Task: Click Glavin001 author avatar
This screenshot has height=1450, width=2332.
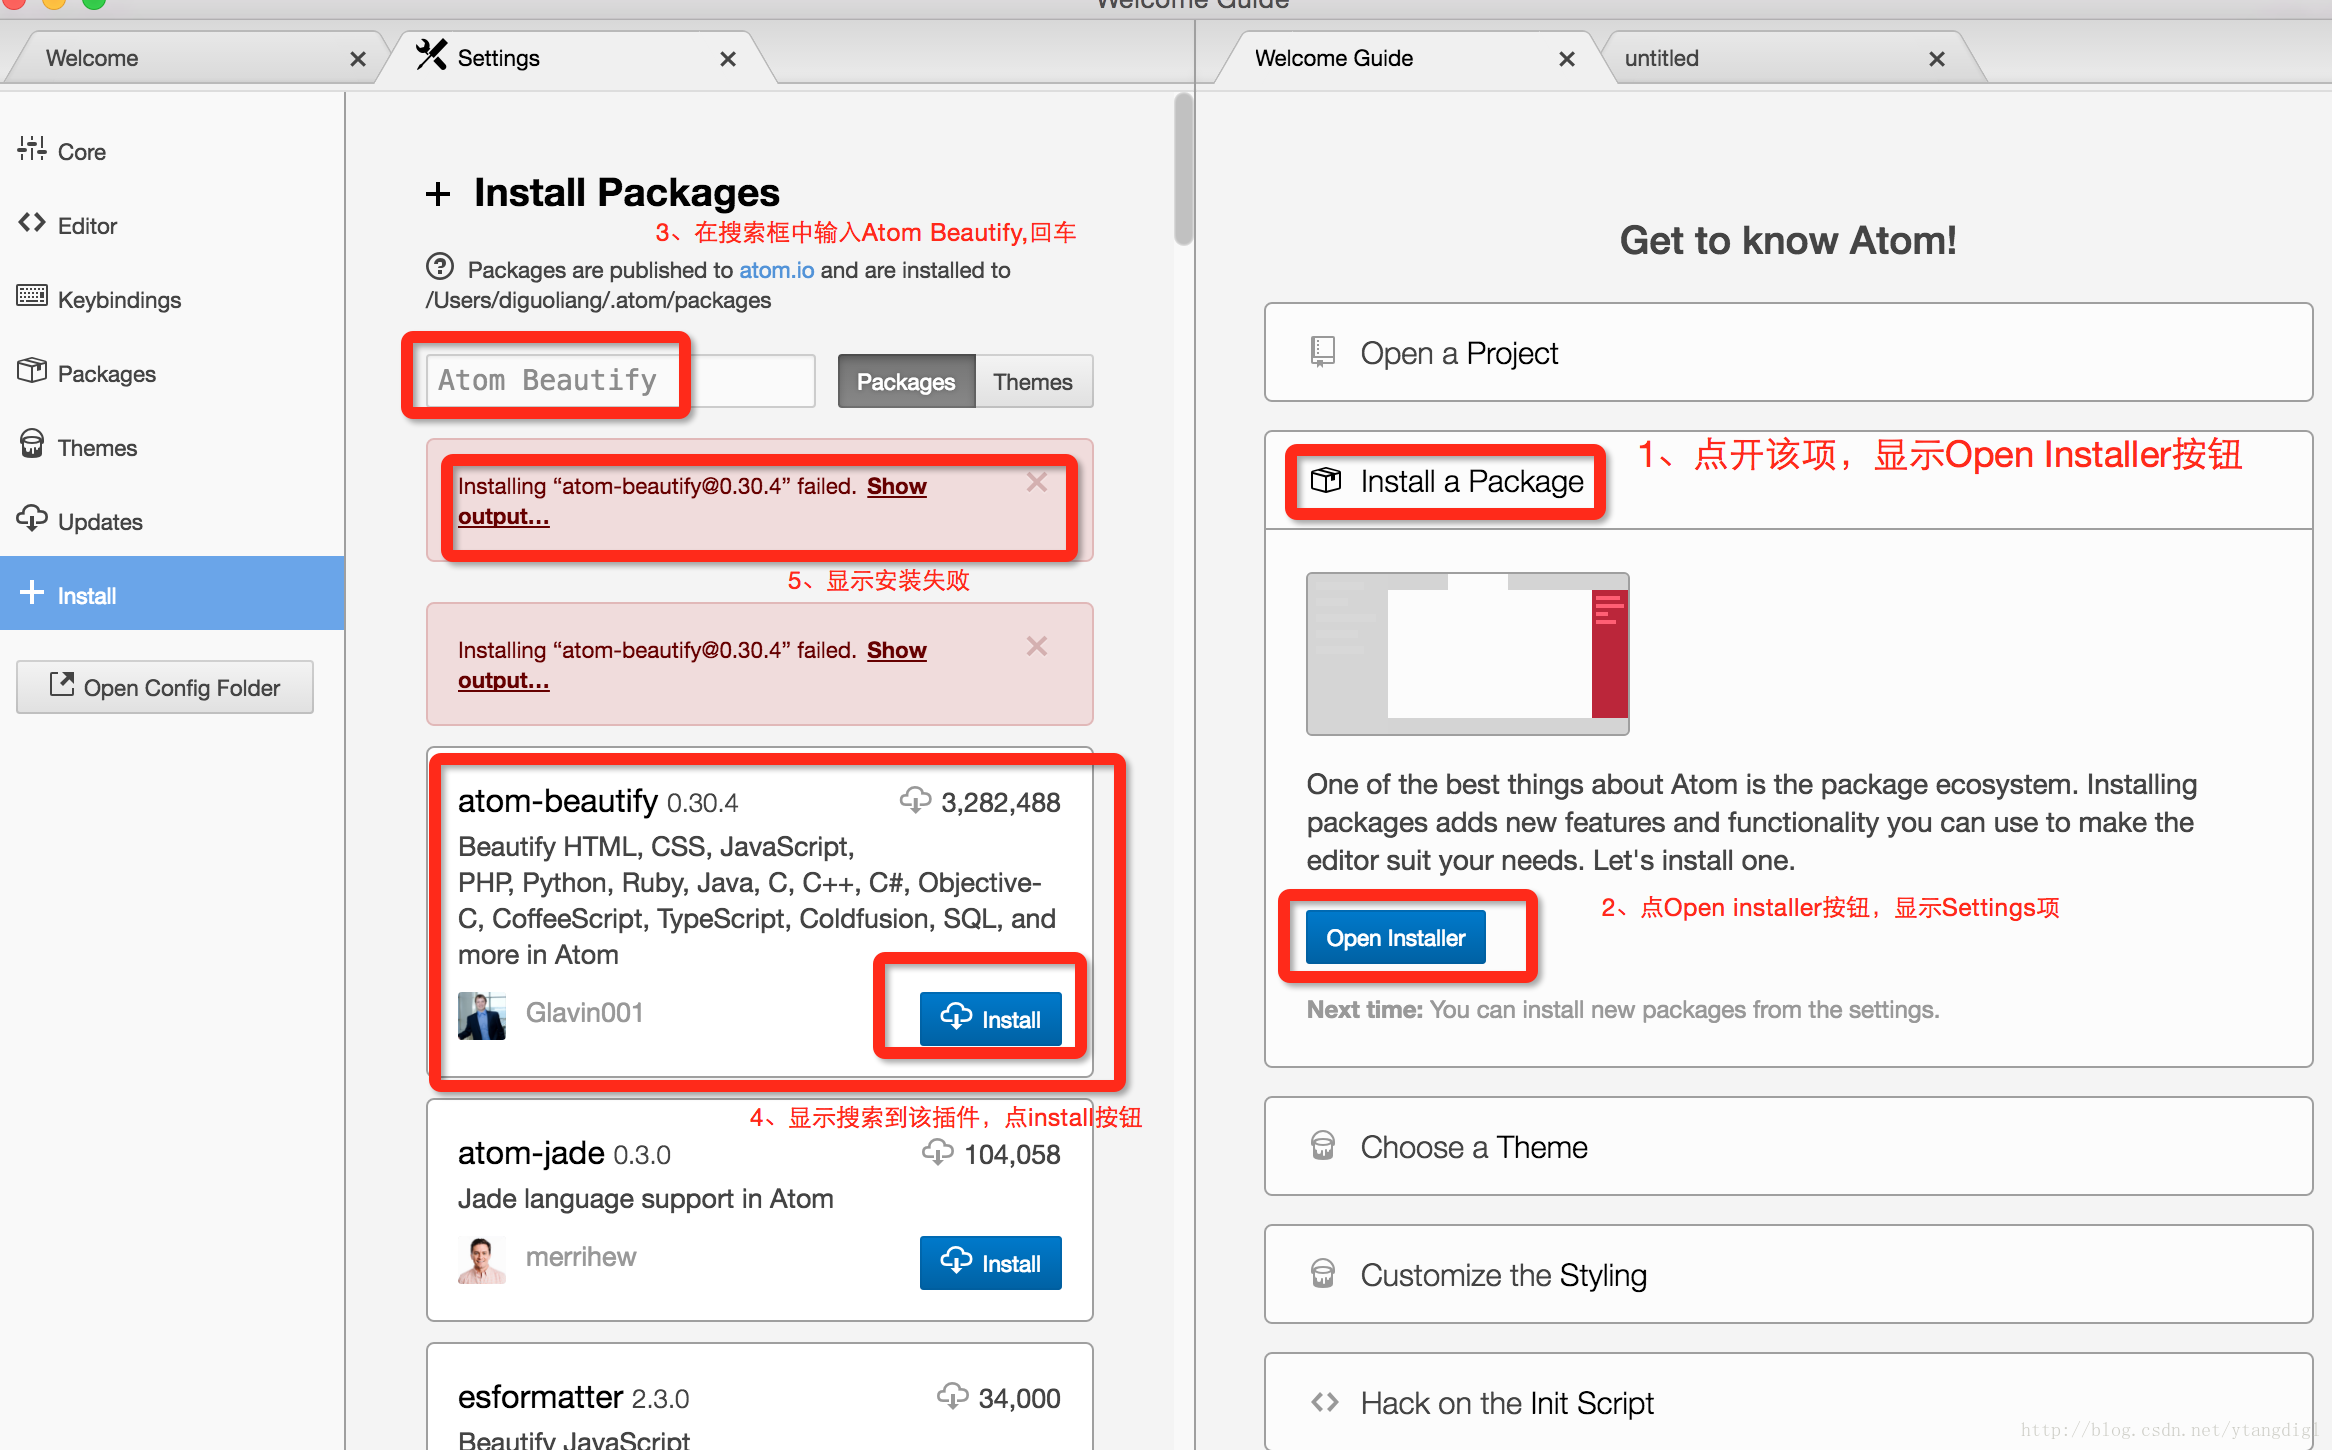Action: 482,1015
